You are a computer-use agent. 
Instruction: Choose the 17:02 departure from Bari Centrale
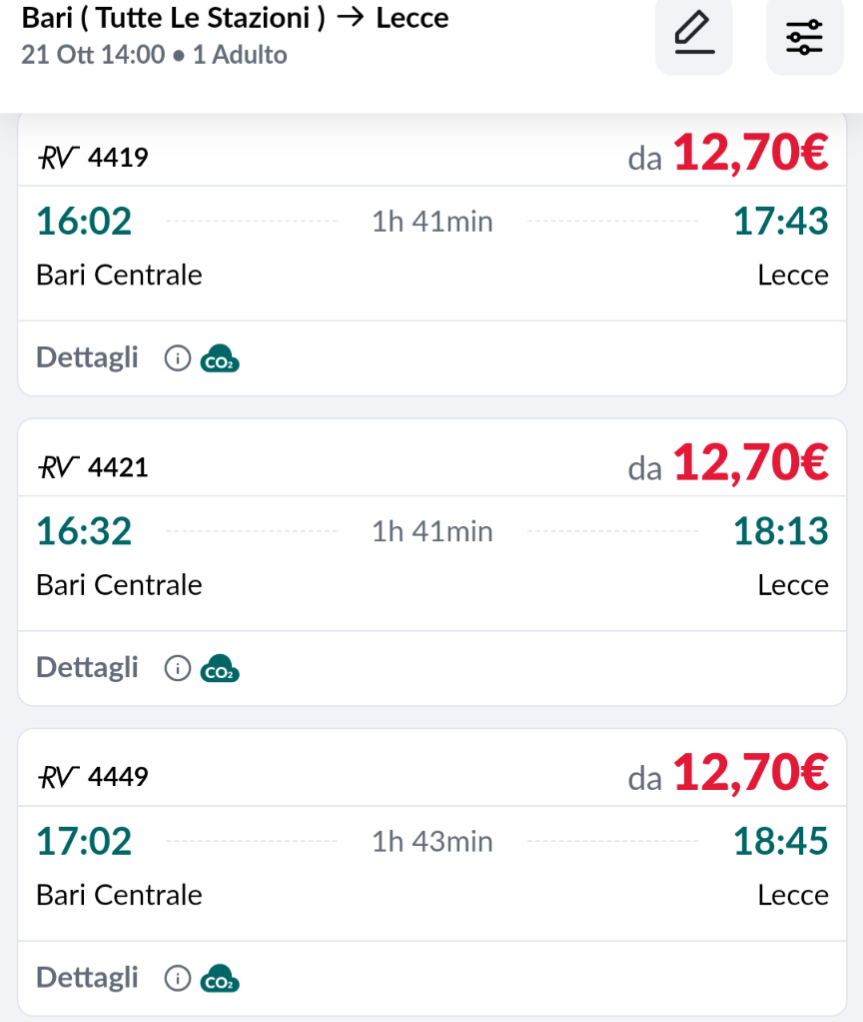coord(84,841)
